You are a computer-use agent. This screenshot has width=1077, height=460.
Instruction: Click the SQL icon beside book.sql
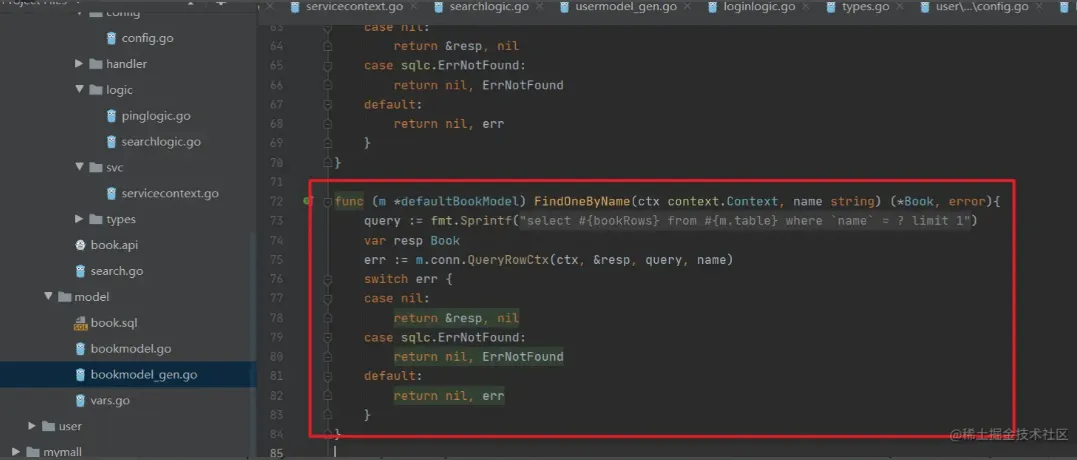pos(80,323)
